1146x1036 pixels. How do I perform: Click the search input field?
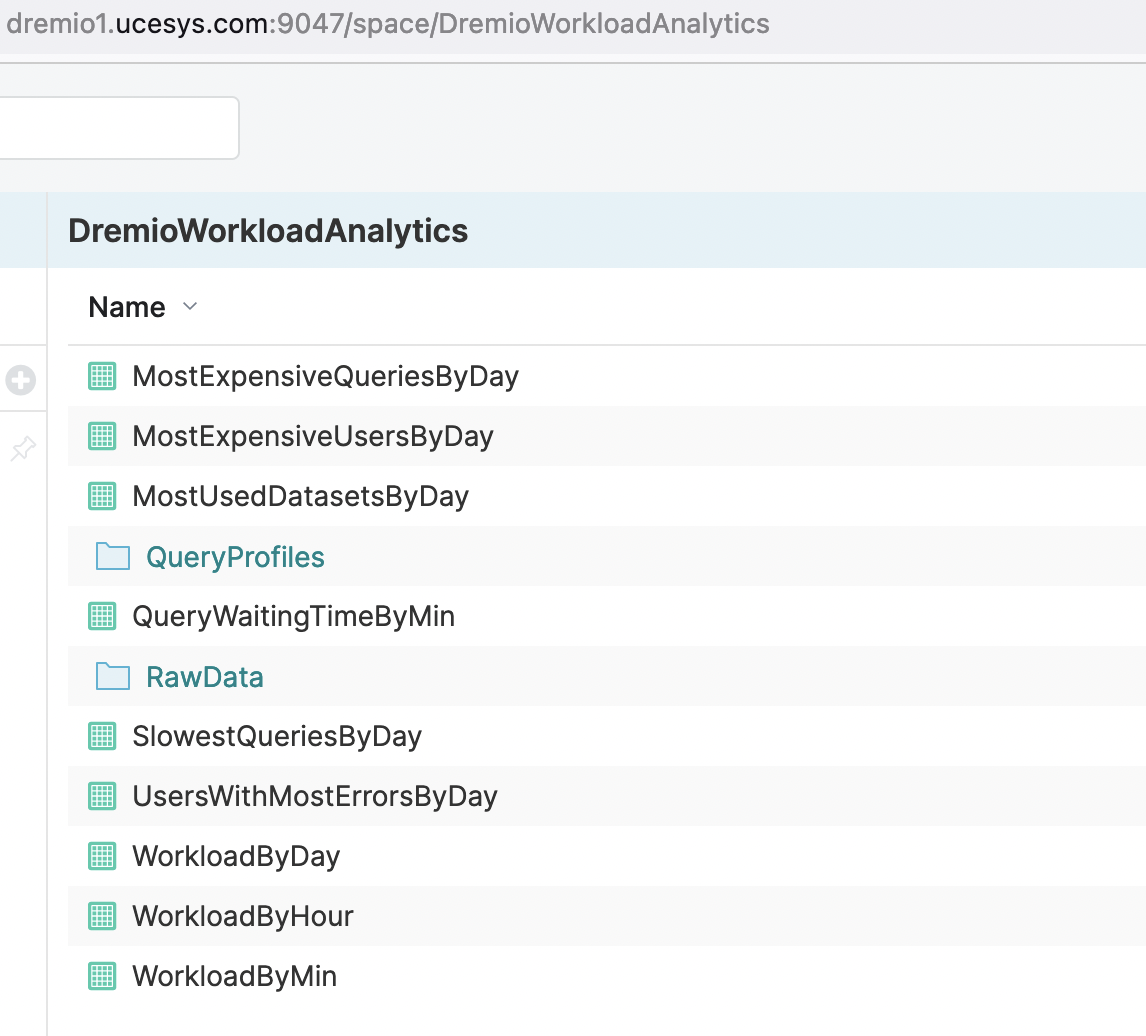tap(118, 128)
